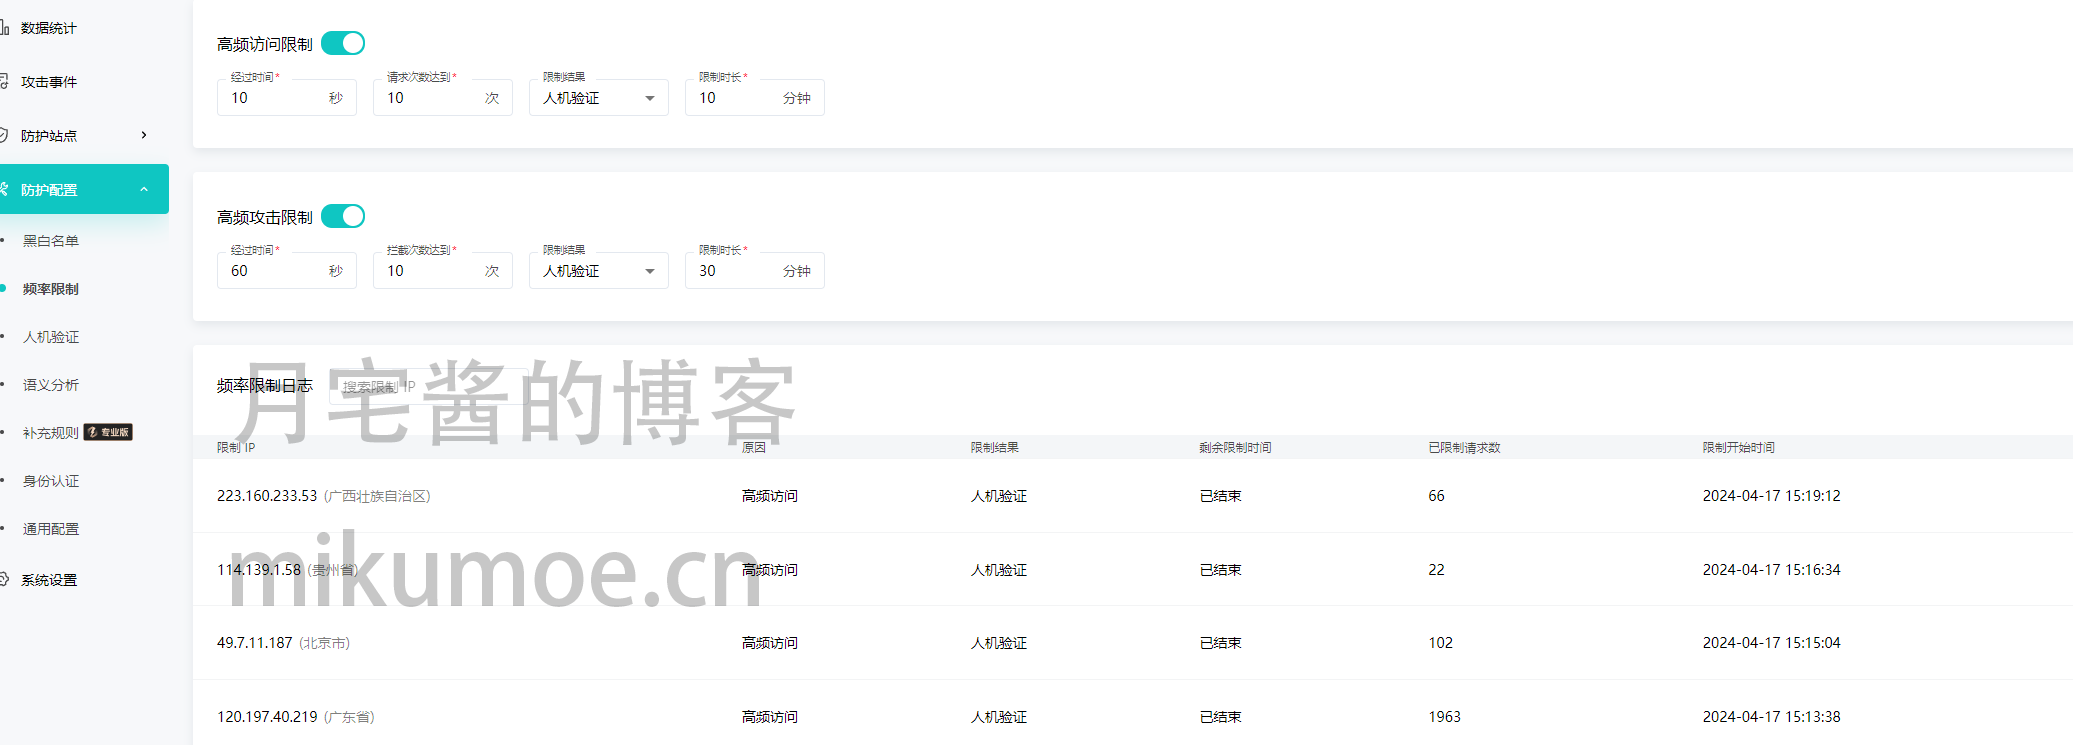
Task: Open 限制结果 dropdown in 高频访问限制 section
Action: click(598, 98)
